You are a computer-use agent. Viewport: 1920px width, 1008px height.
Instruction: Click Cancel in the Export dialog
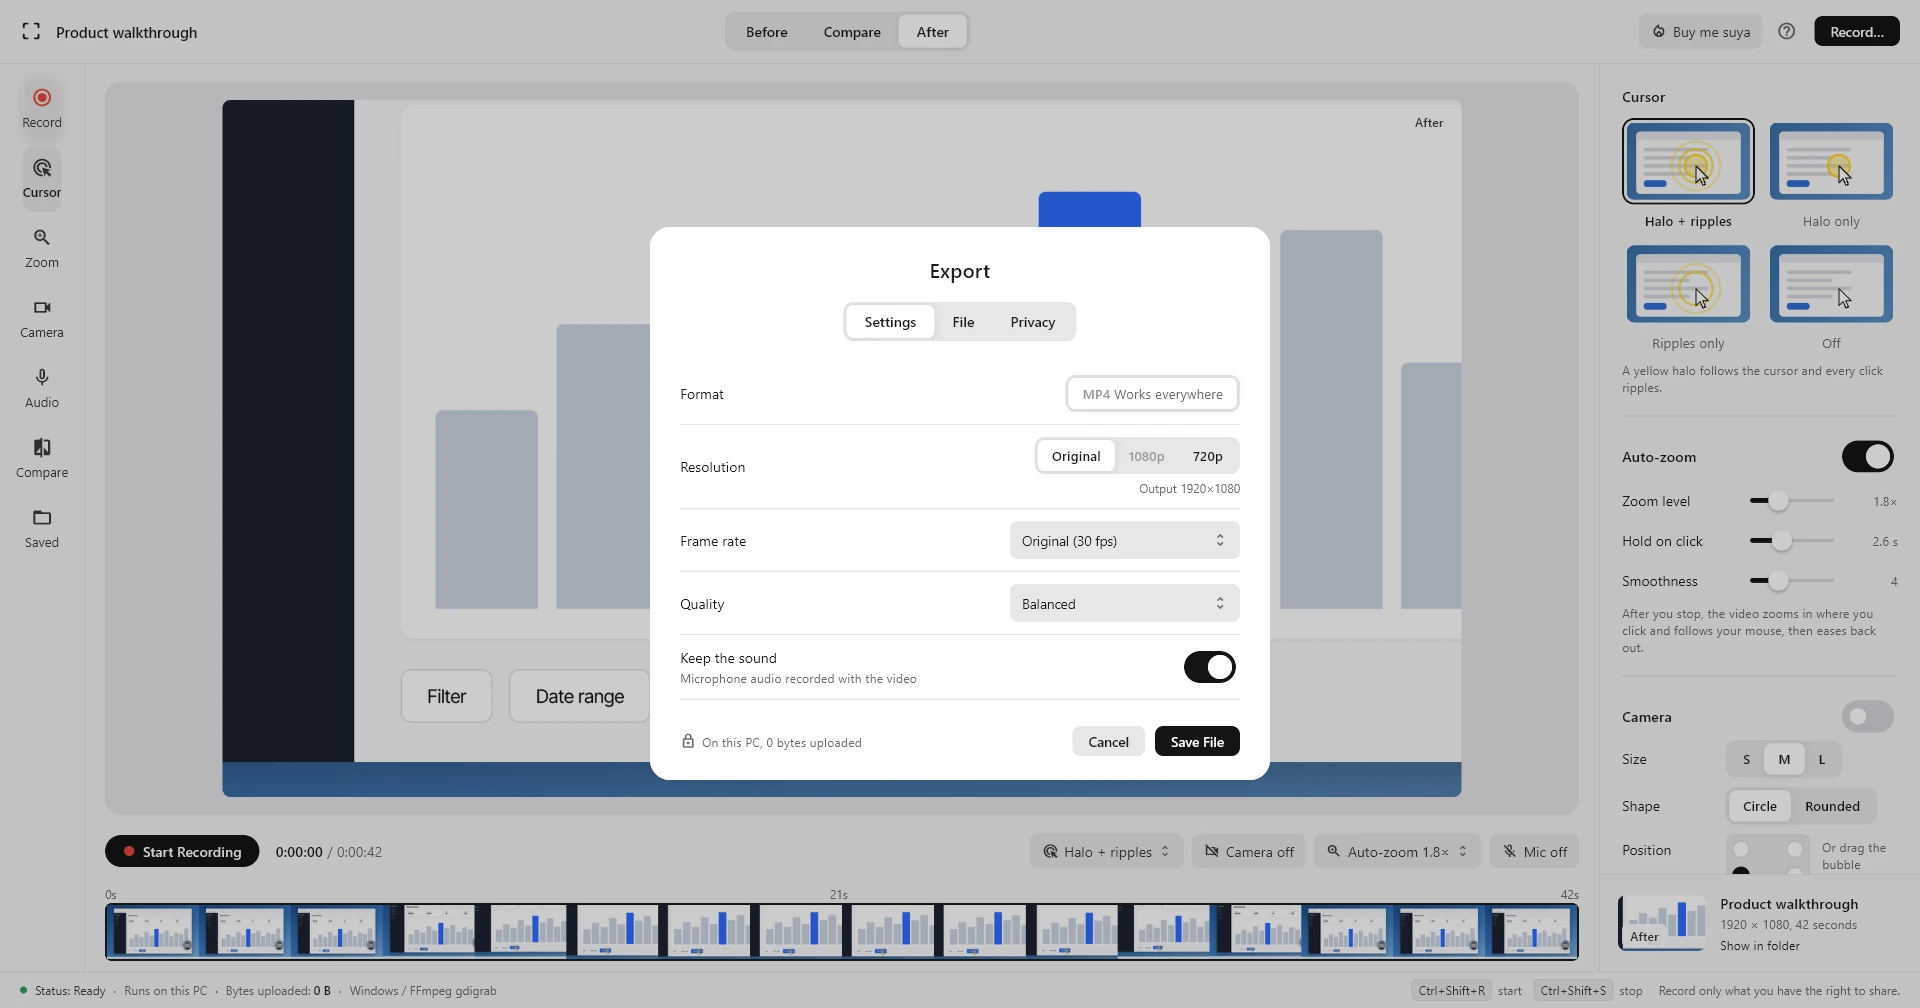click(x=1108, y=741)
